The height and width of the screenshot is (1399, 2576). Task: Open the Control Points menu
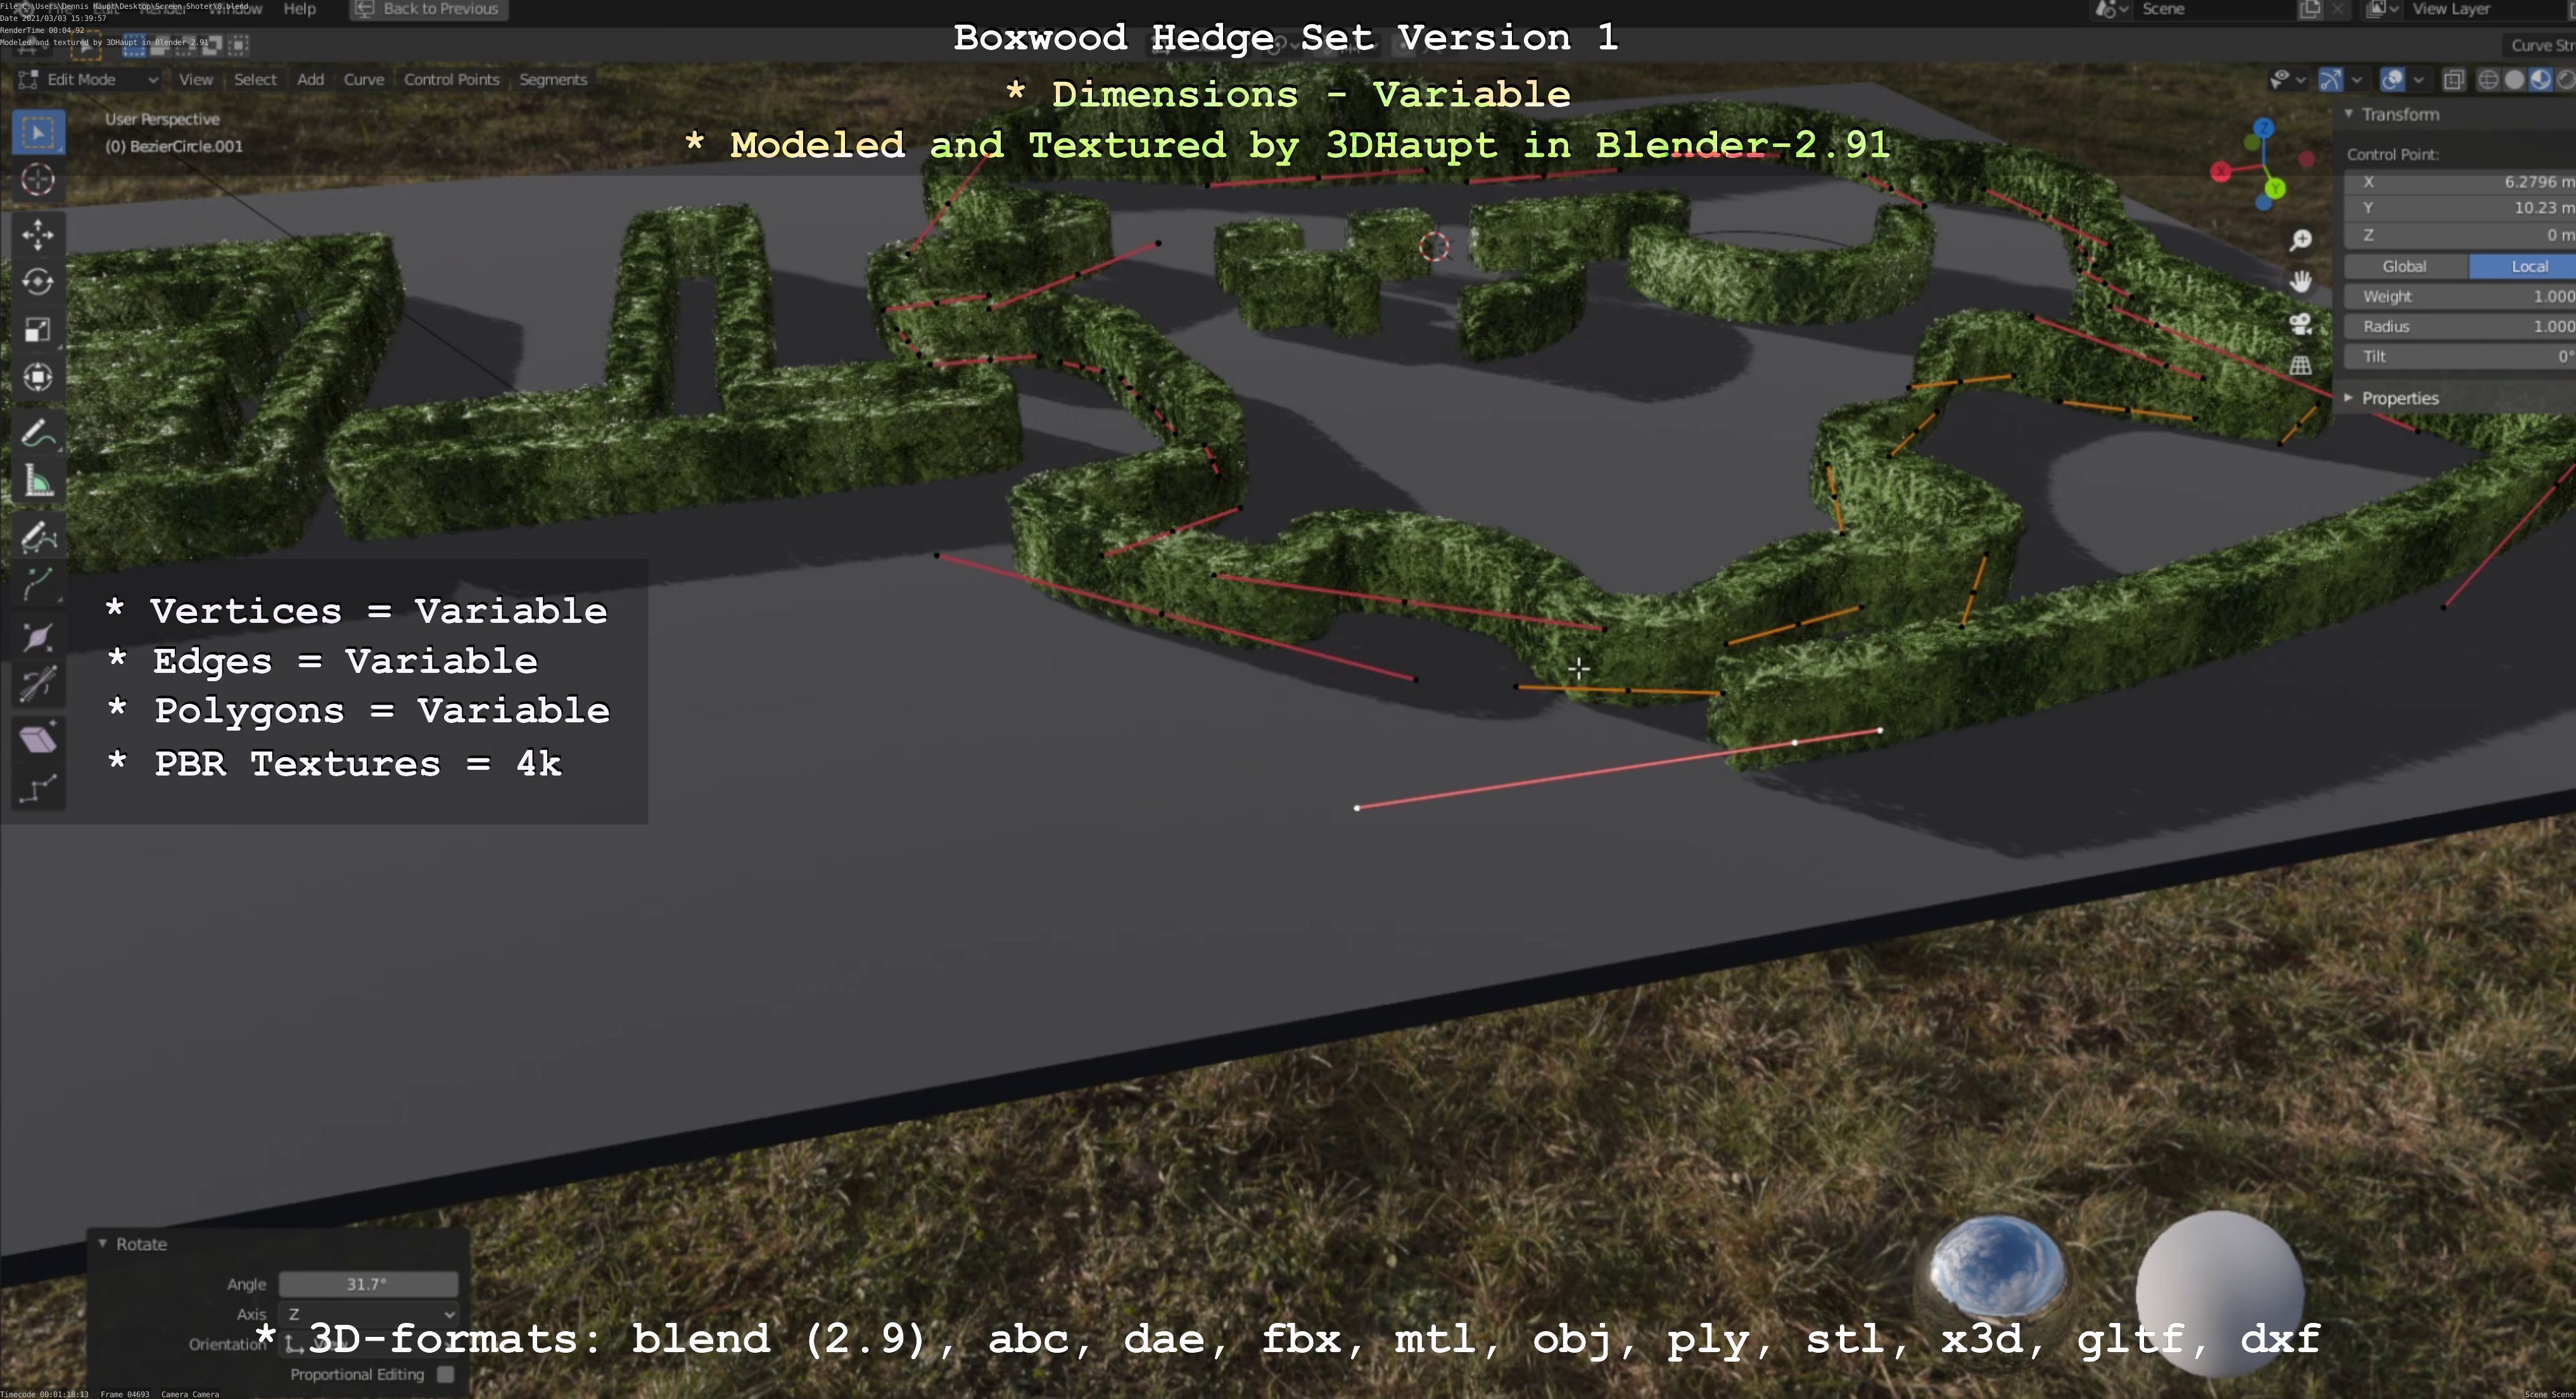coord(451,79)
